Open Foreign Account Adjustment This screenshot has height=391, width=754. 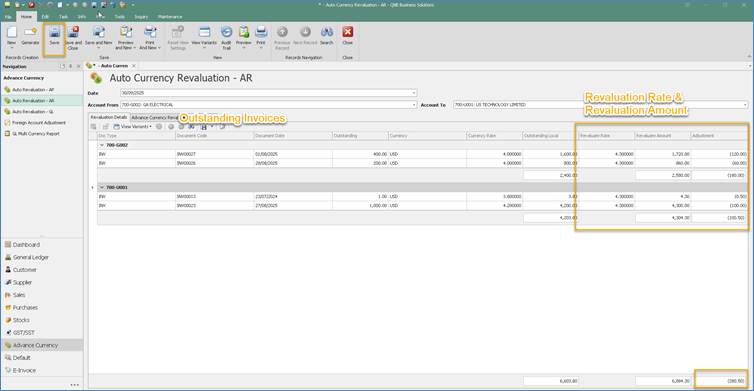pos(38,123)
